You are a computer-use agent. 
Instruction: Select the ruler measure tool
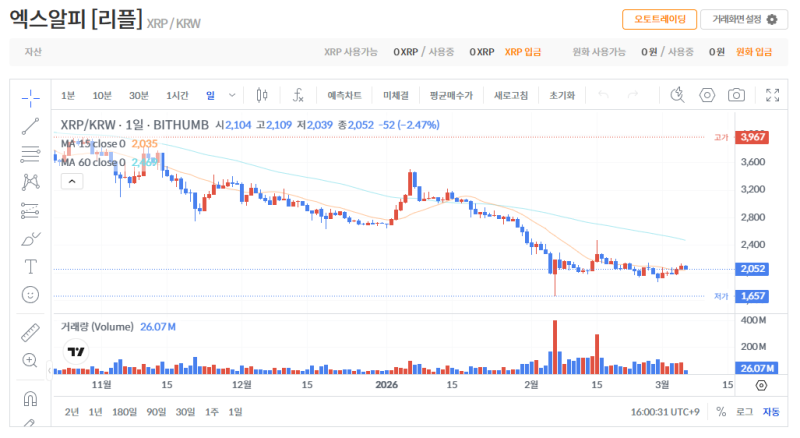[31, 332]
